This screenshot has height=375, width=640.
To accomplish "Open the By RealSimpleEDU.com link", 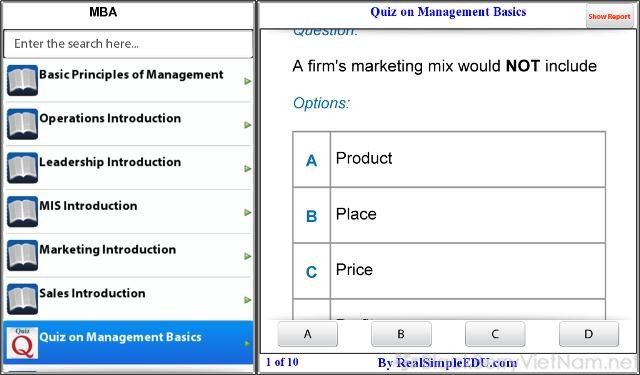I will click(447, 362).
